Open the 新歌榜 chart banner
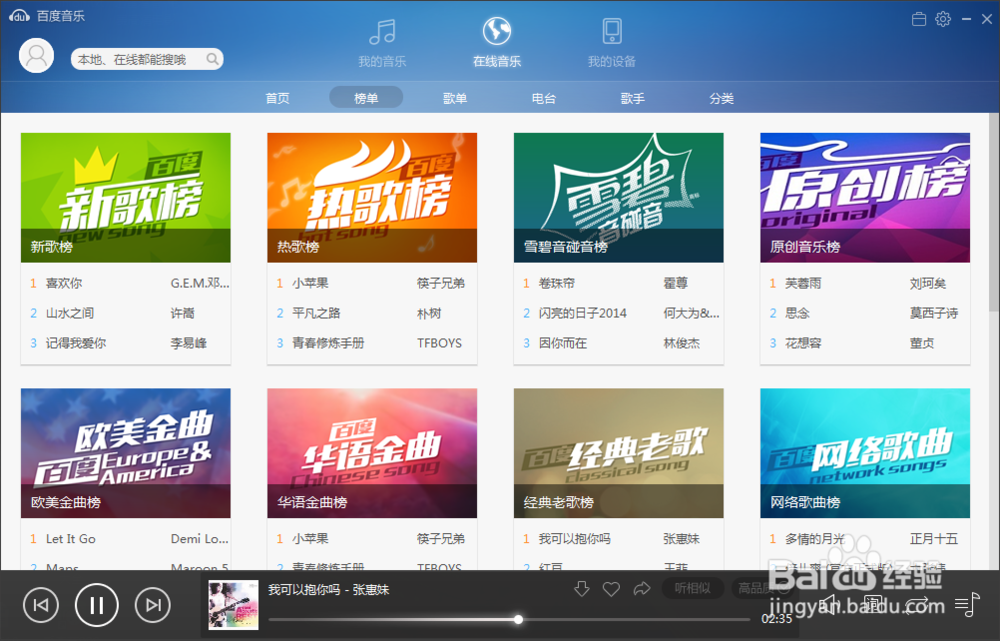The height and width of the screenshot is (641, 1000). [126, 198]
